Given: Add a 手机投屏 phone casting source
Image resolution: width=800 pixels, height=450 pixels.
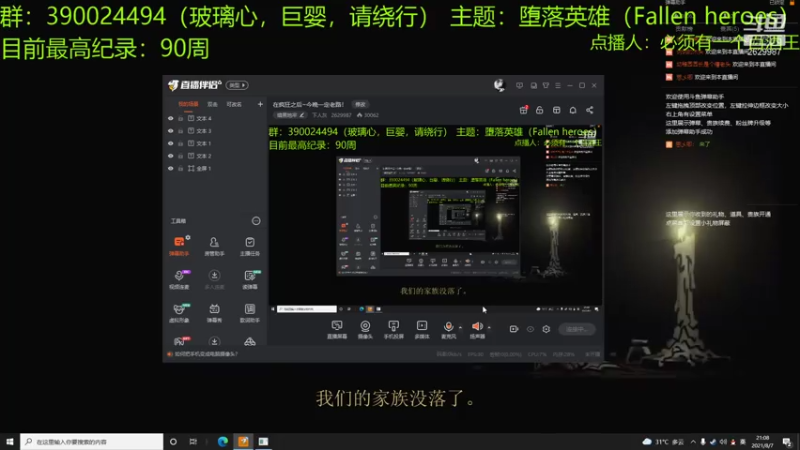Looking at the screenshot, I should pos(393,330).
